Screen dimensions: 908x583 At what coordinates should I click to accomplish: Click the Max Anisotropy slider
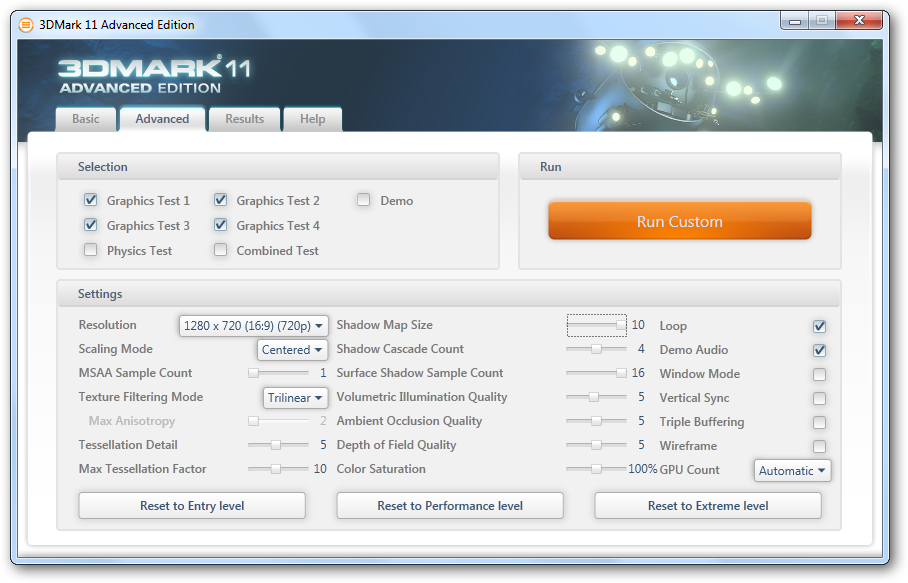[279, 421]
